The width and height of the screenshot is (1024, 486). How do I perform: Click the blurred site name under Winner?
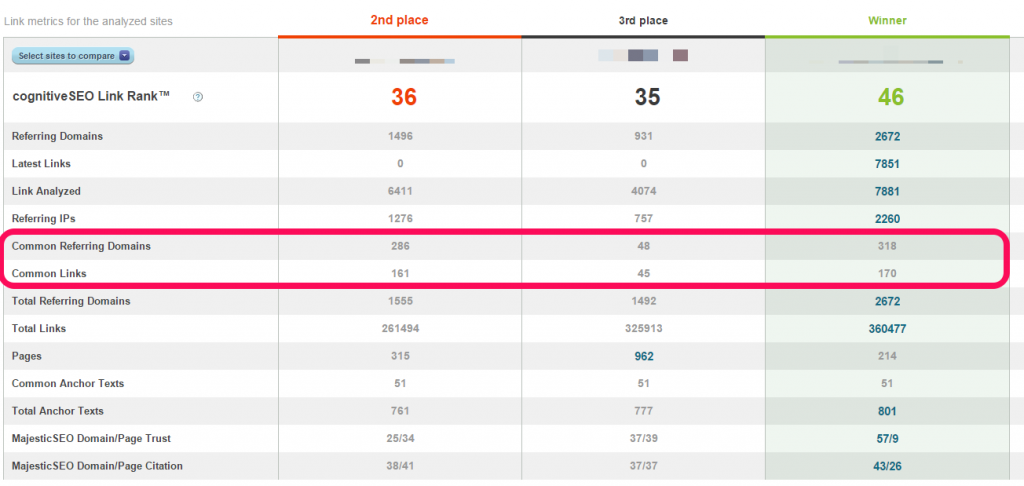click(x=900, y=62)
